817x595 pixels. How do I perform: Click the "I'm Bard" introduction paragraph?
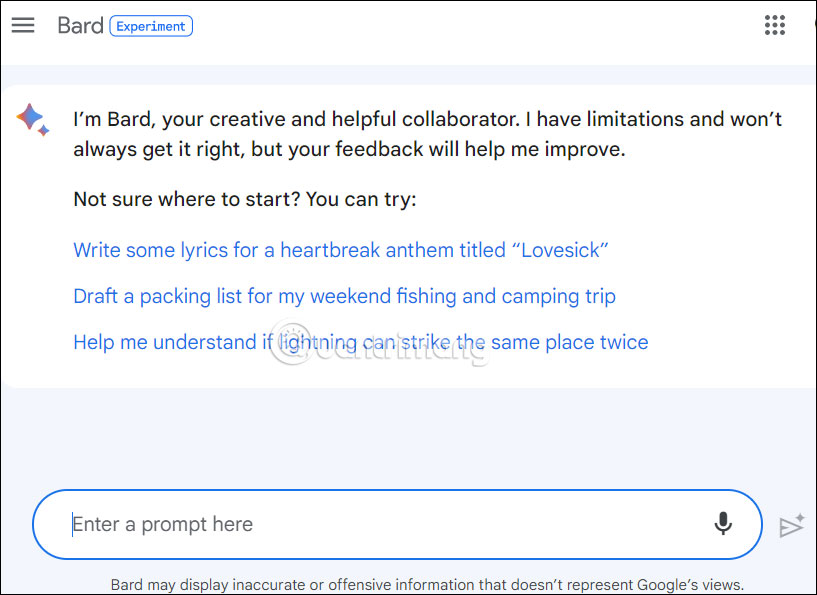tap(427, 135)
